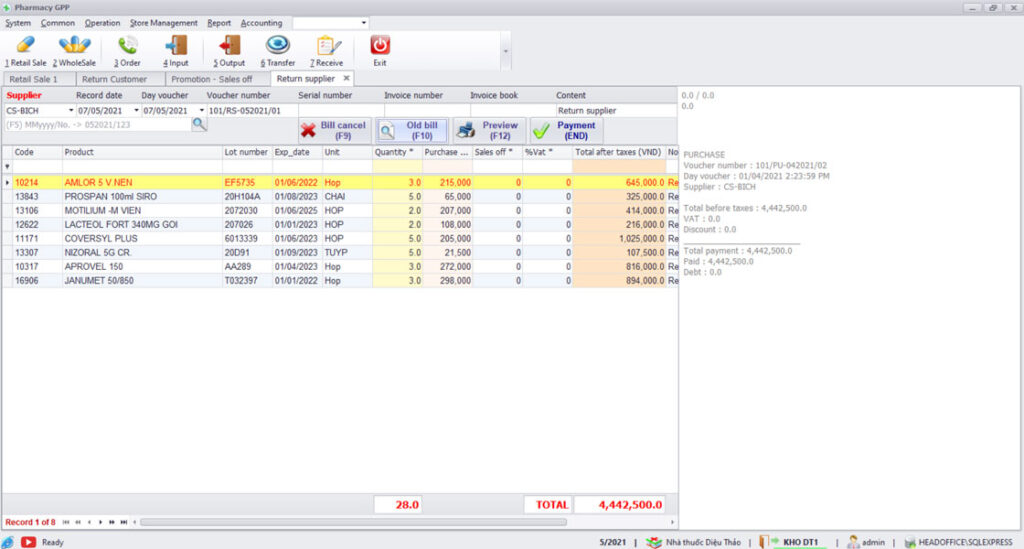
Task: Open the Retail Sale toolbar icon
Action: (x=26, y=46)
